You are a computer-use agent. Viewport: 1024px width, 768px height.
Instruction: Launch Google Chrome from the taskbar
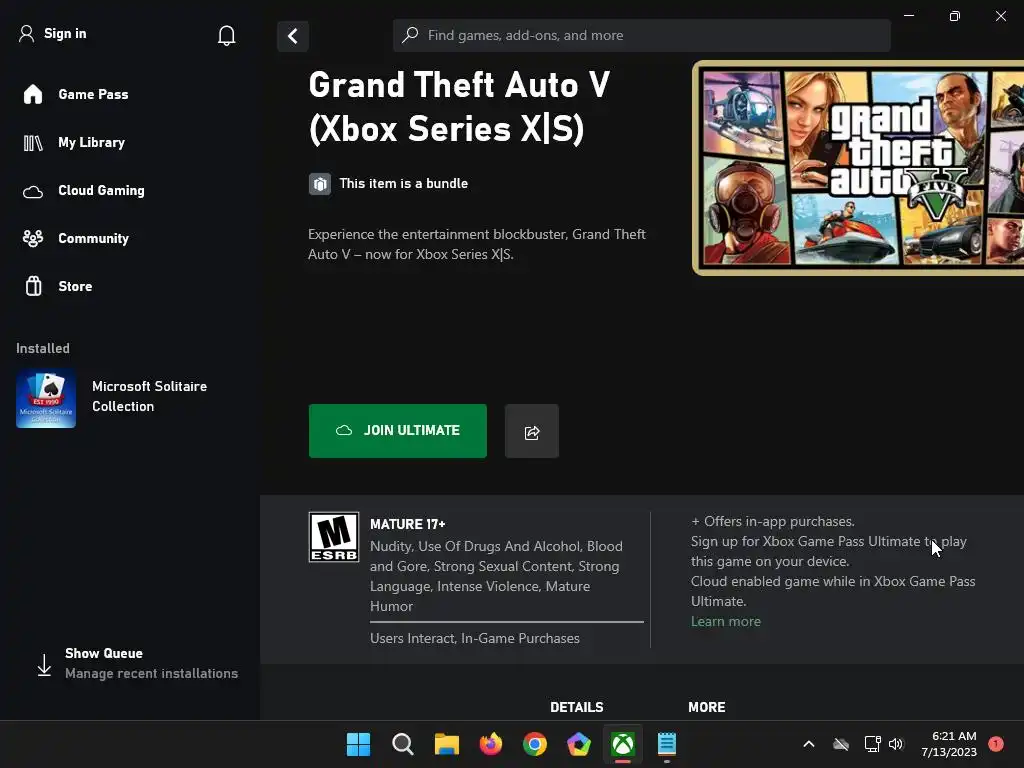(535, 744)
